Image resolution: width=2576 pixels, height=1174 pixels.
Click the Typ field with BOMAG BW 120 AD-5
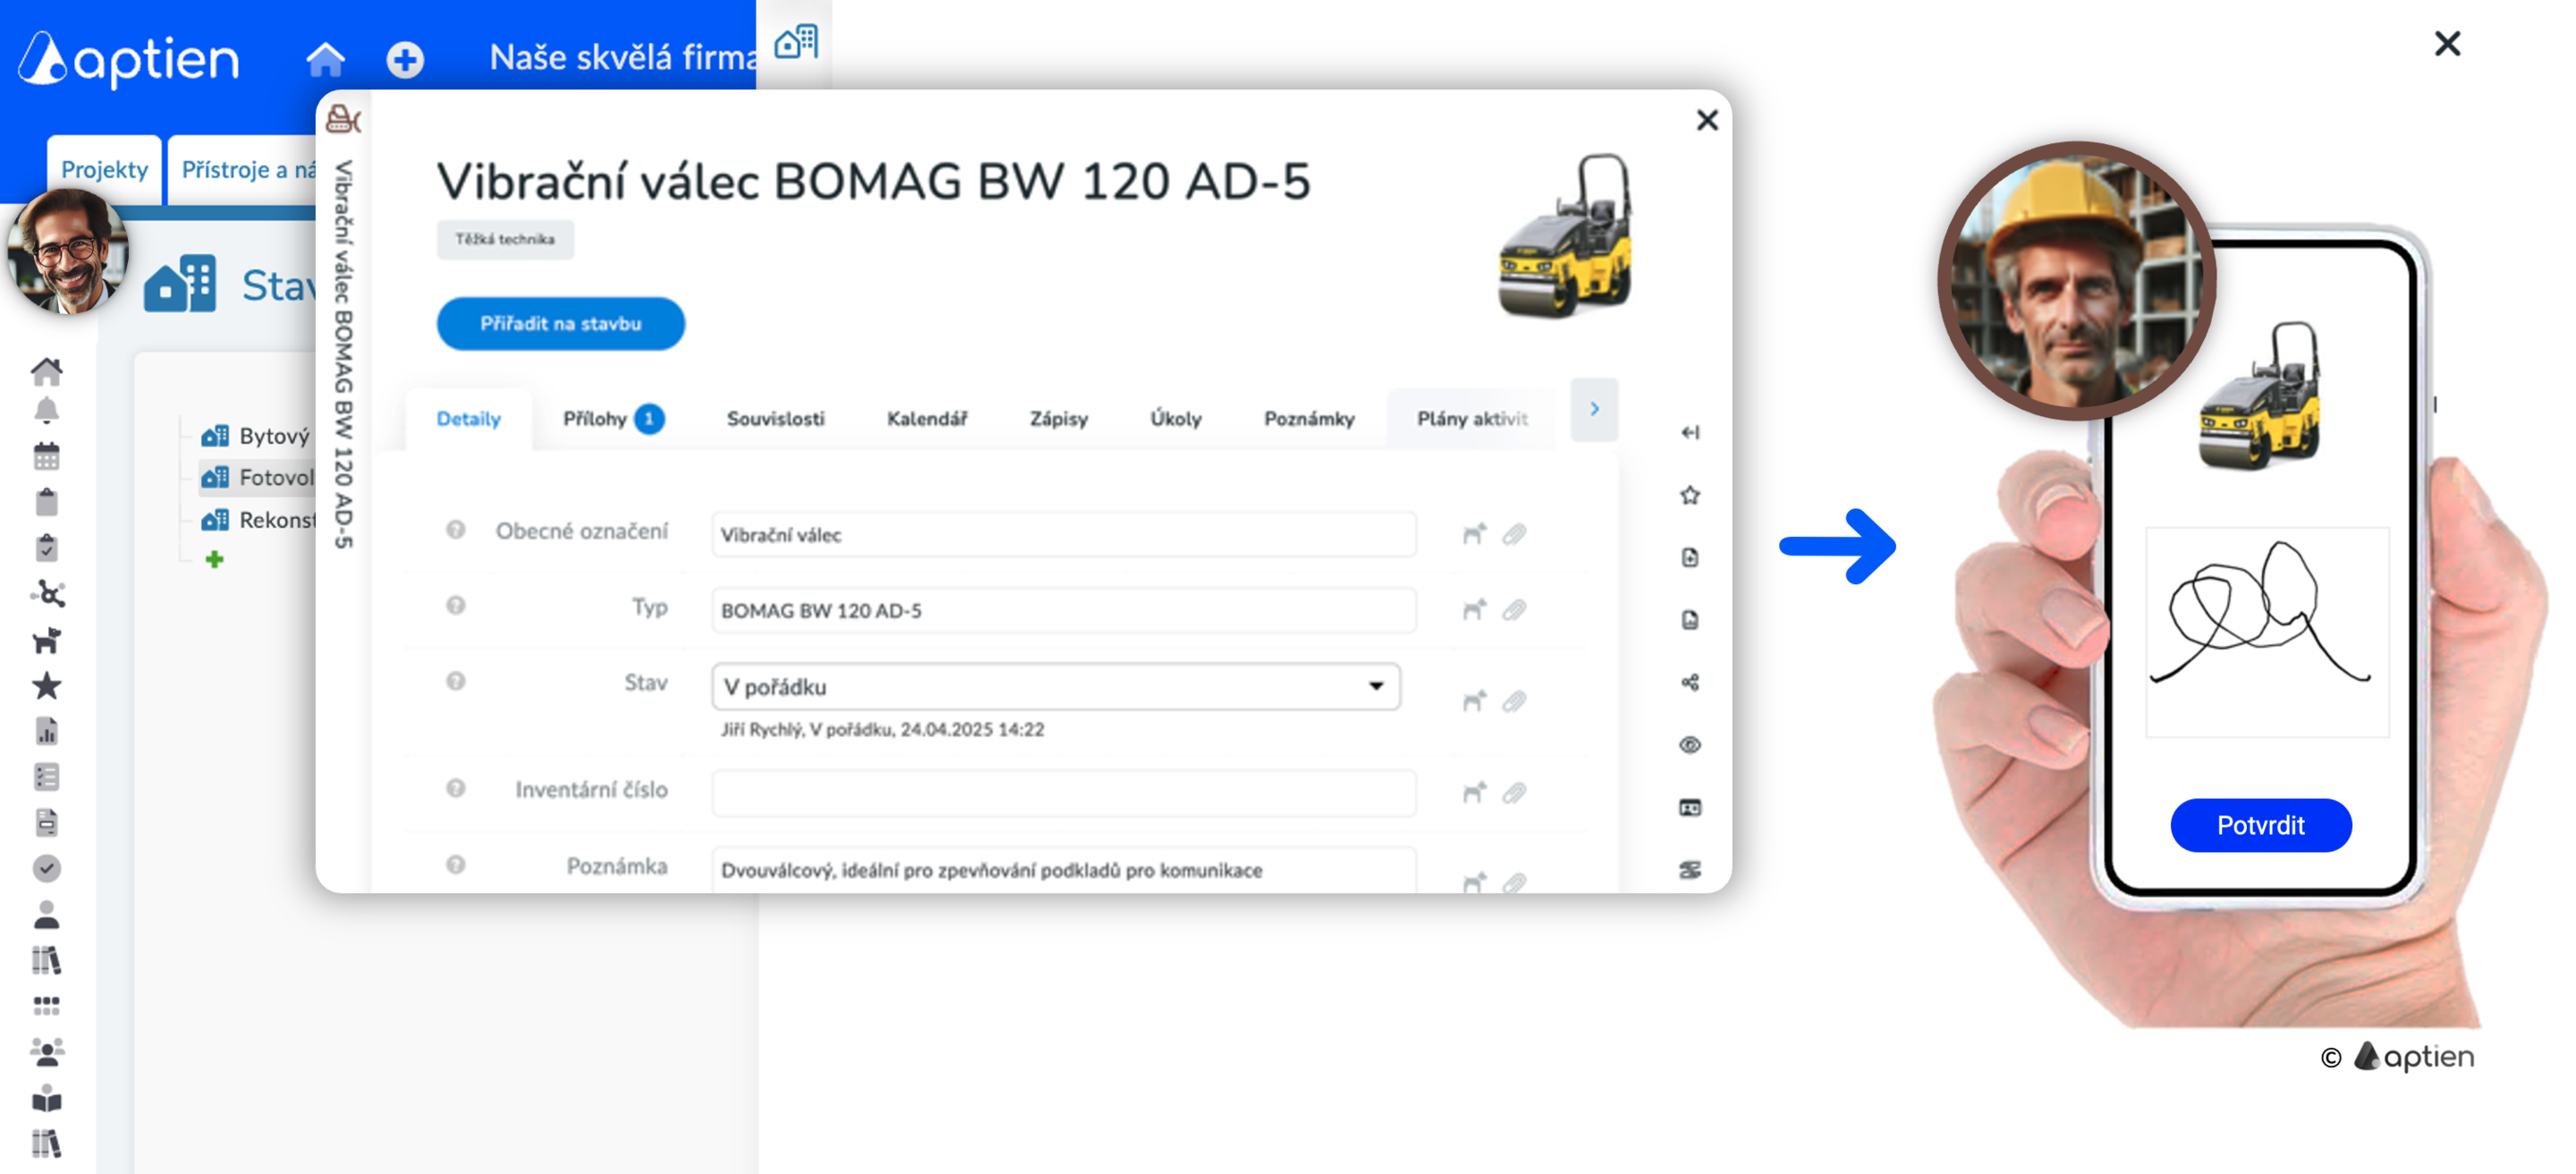[1063, 610]
